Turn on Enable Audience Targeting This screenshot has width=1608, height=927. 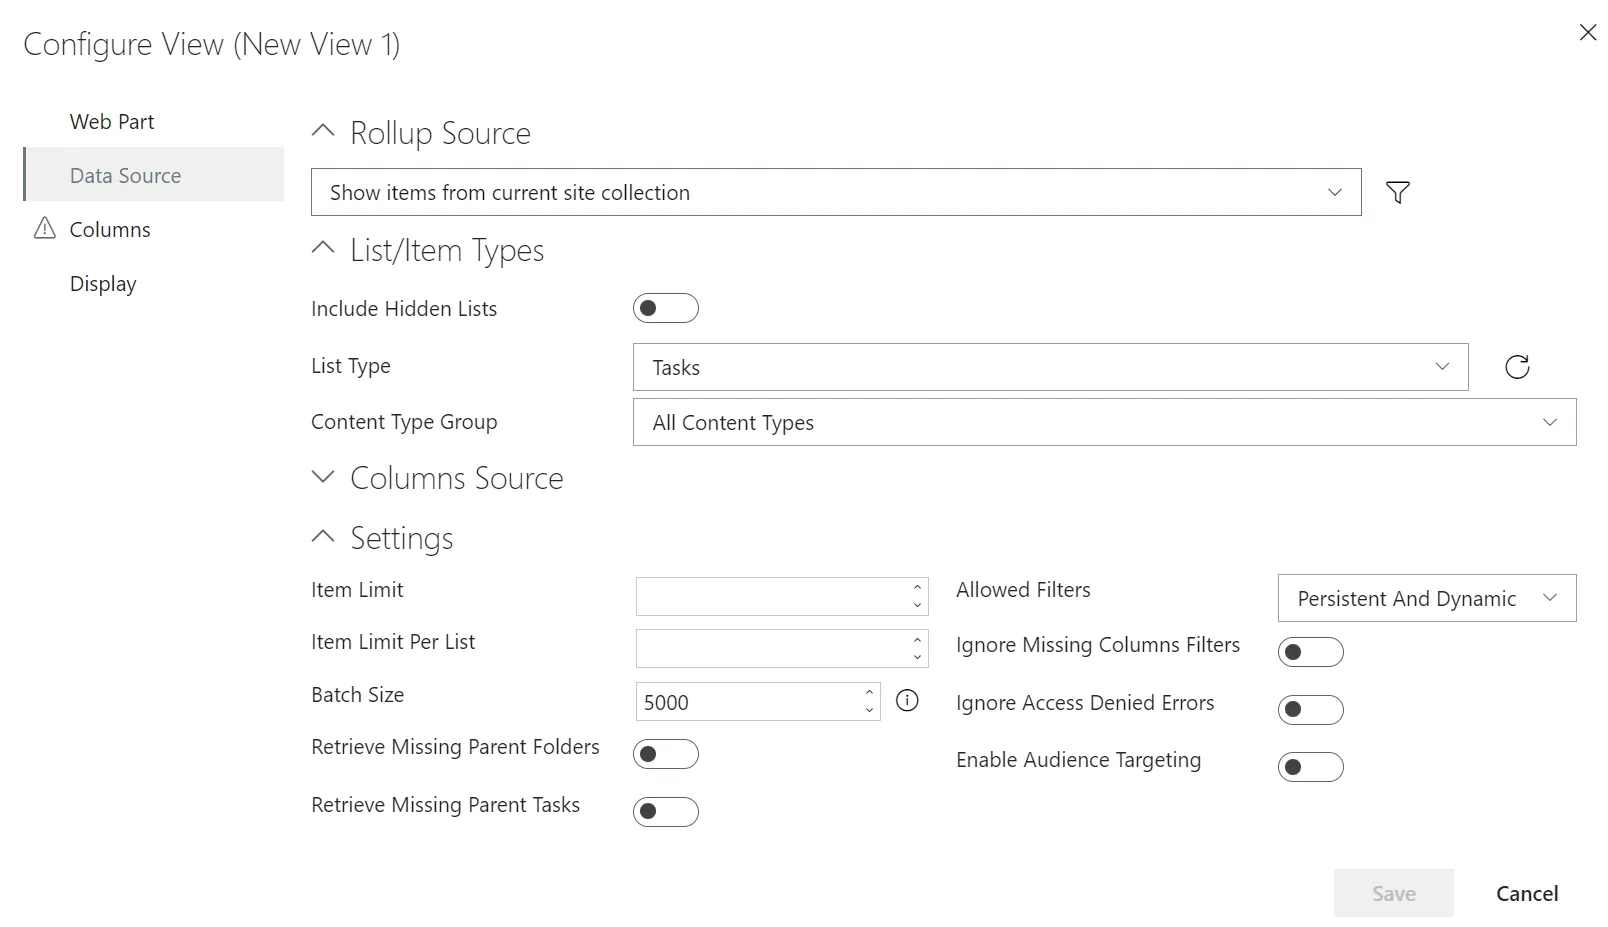(1310, 766)
